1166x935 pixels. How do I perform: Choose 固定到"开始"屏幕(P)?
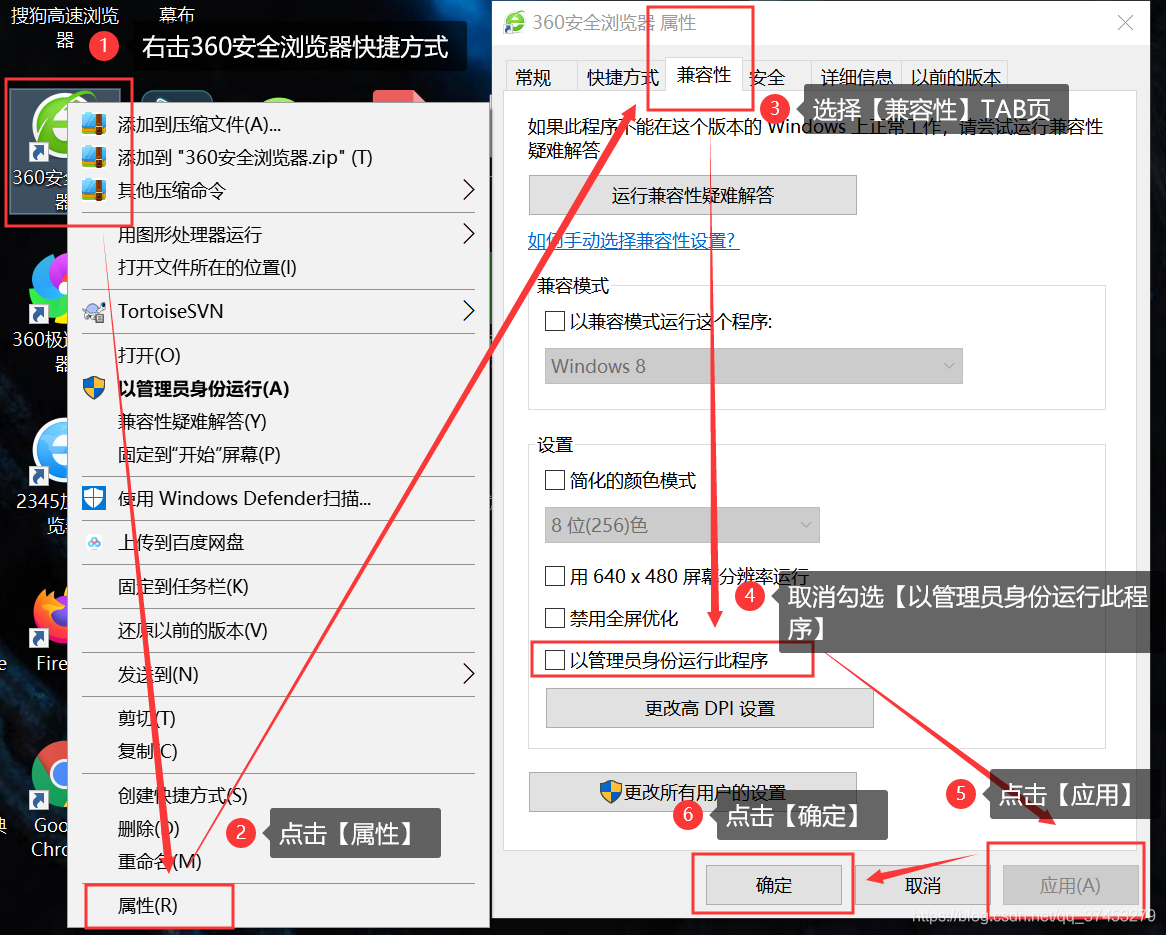(x=278, y=454)
